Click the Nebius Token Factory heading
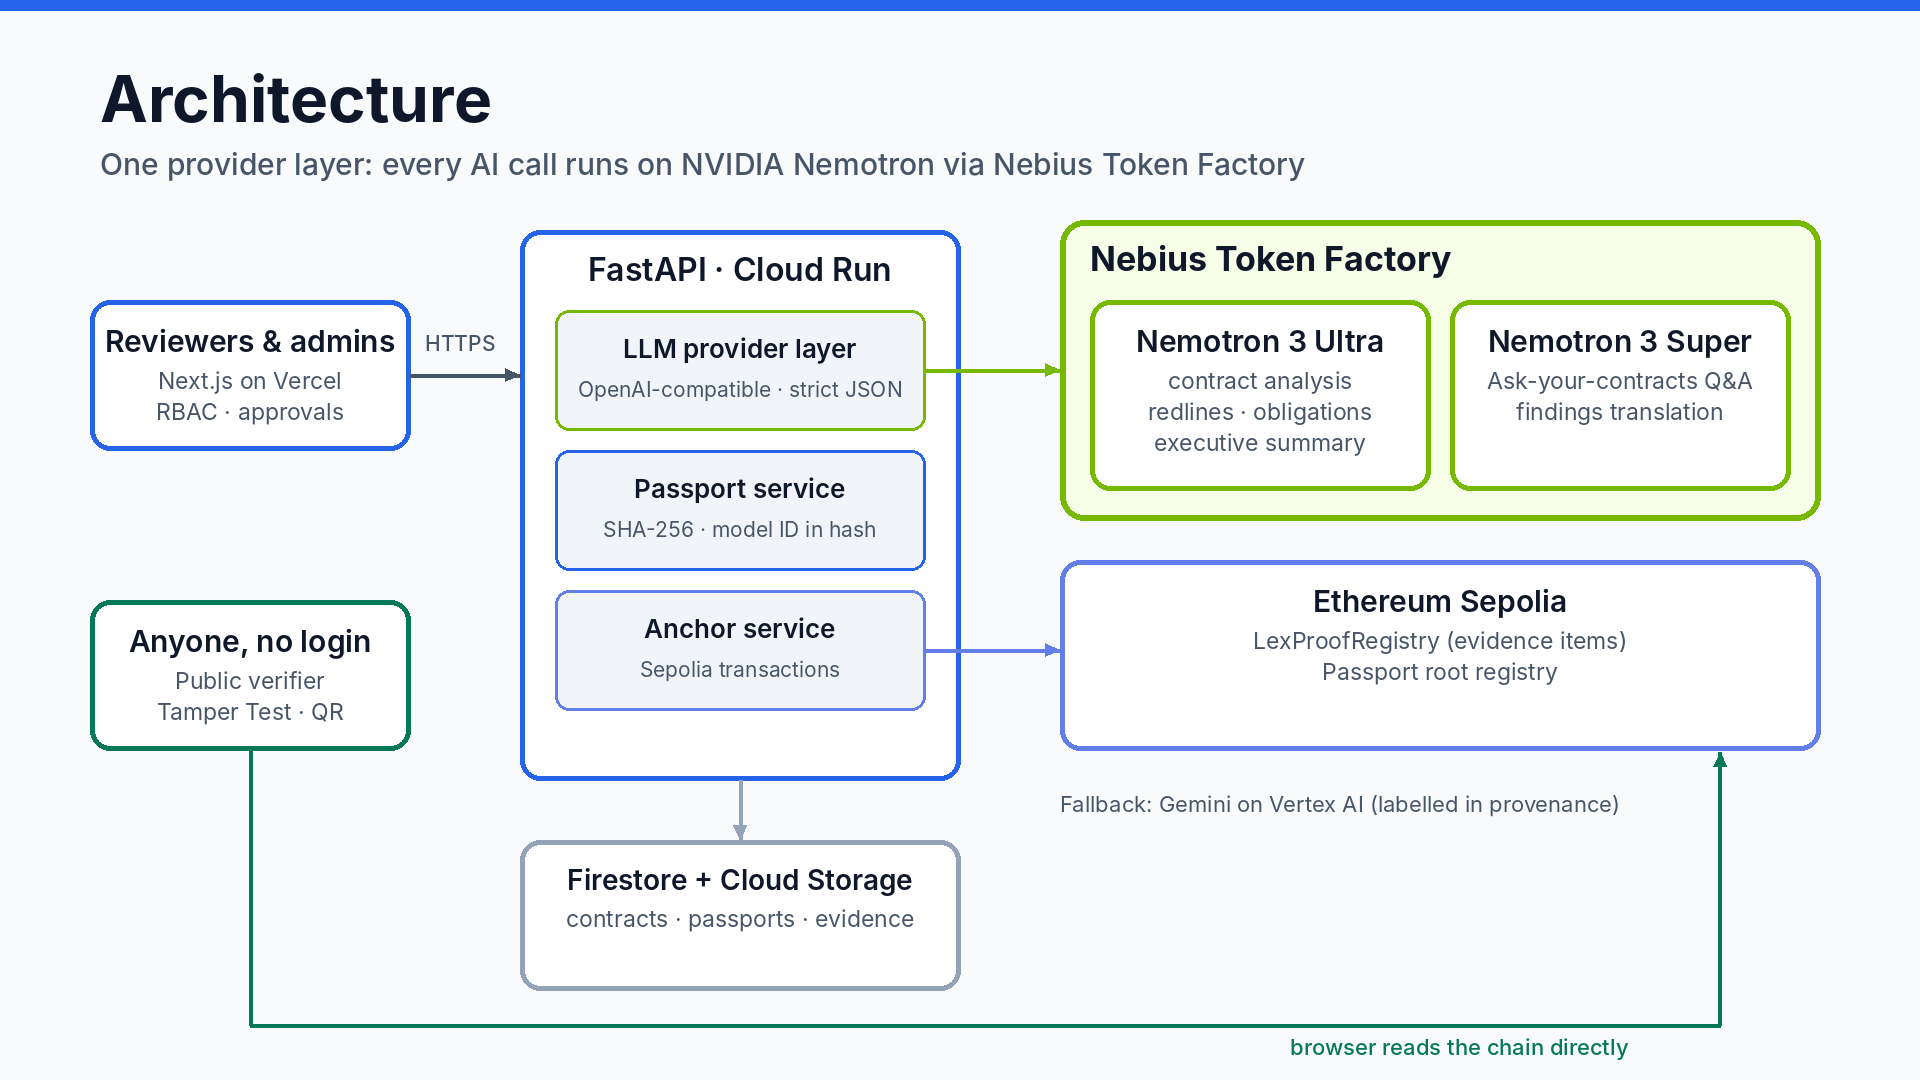The width and height of the screenshot is (1920, 1080). (1270, 259)
